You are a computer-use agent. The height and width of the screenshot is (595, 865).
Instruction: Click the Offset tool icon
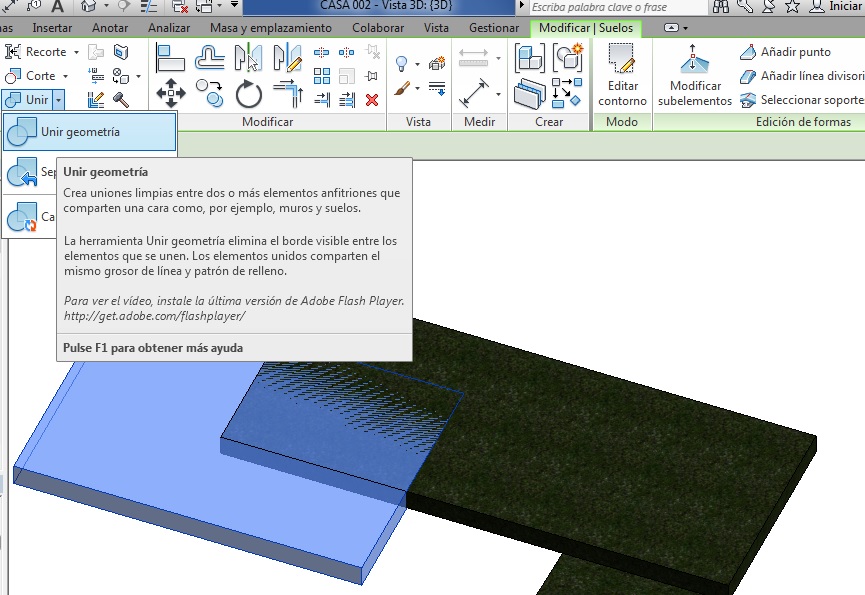coord(210,58)
